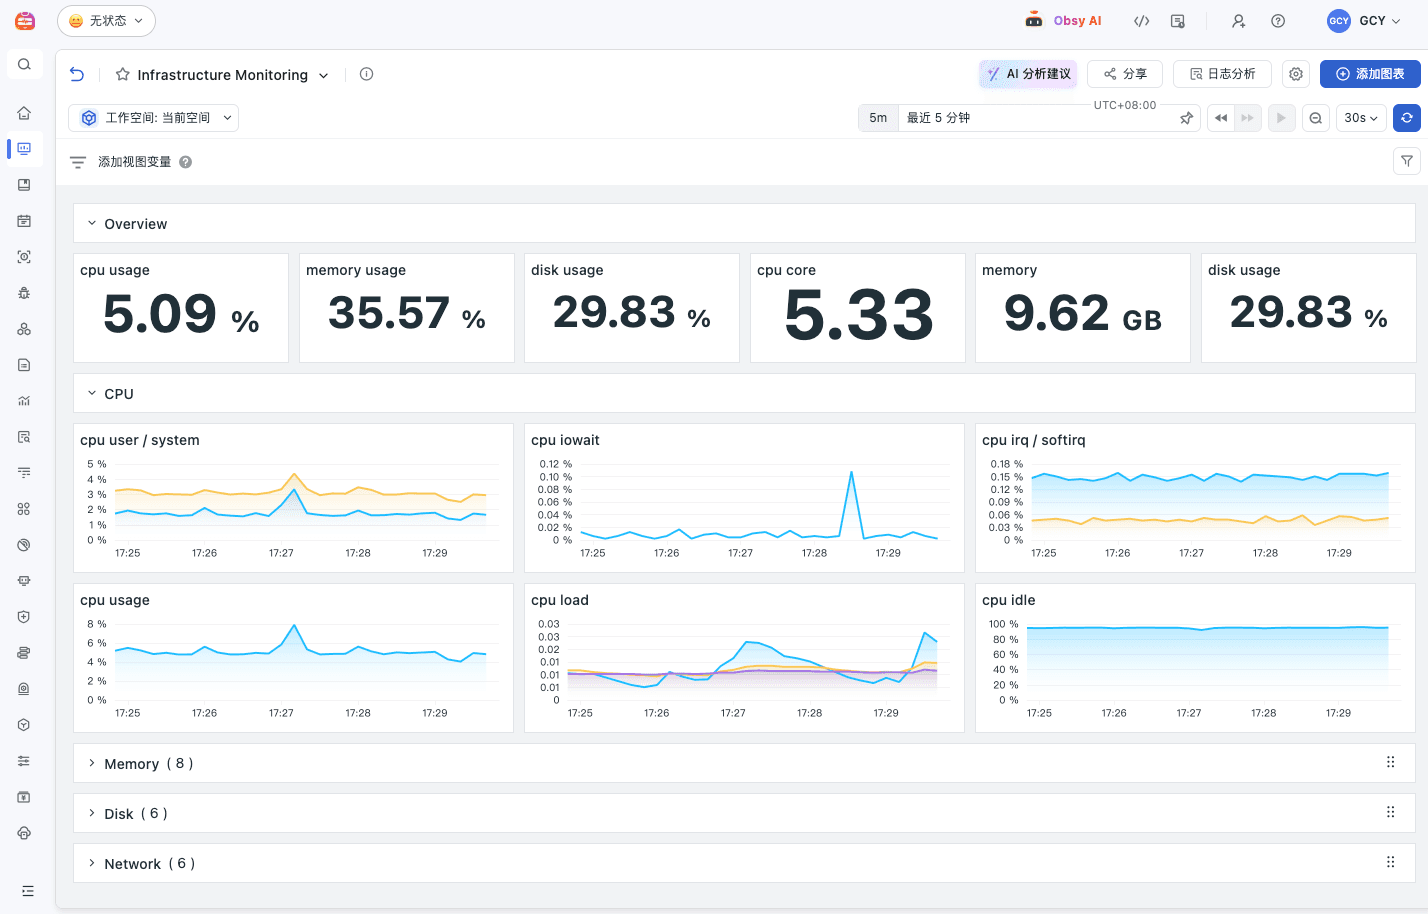This screenshot has height=914, width=1428.
Task: Open the code brackets icon in header
Action: pyautogui.click(x=1142, y=21)
